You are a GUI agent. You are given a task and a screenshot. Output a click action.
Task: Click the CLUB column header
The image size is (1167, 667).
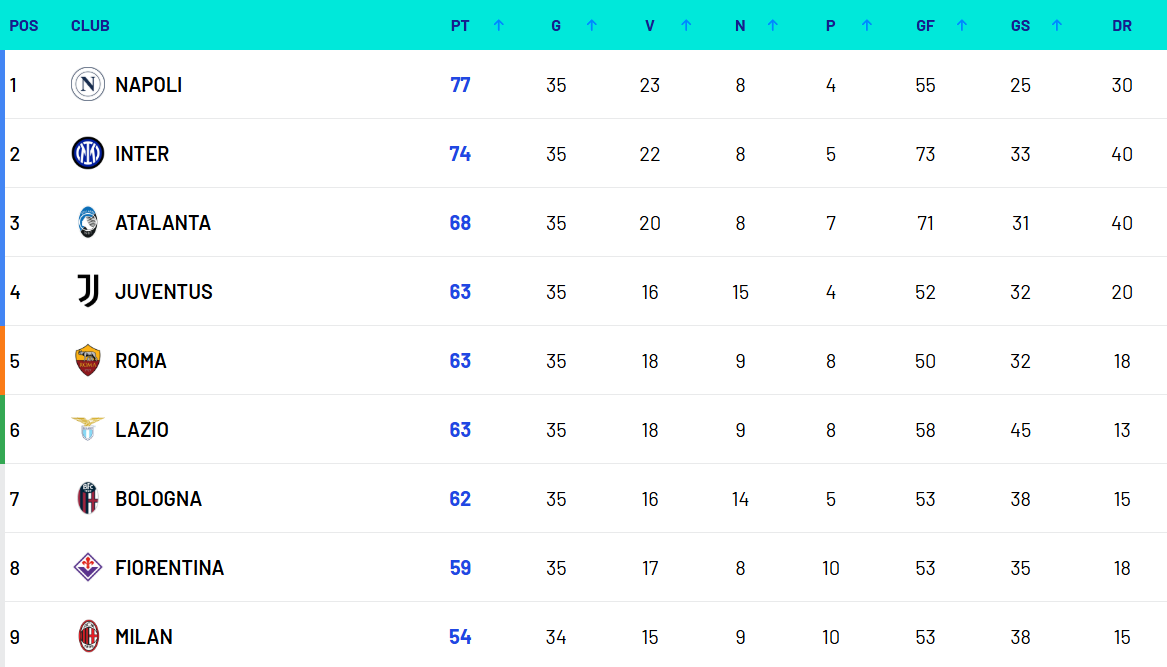[90, 25]
